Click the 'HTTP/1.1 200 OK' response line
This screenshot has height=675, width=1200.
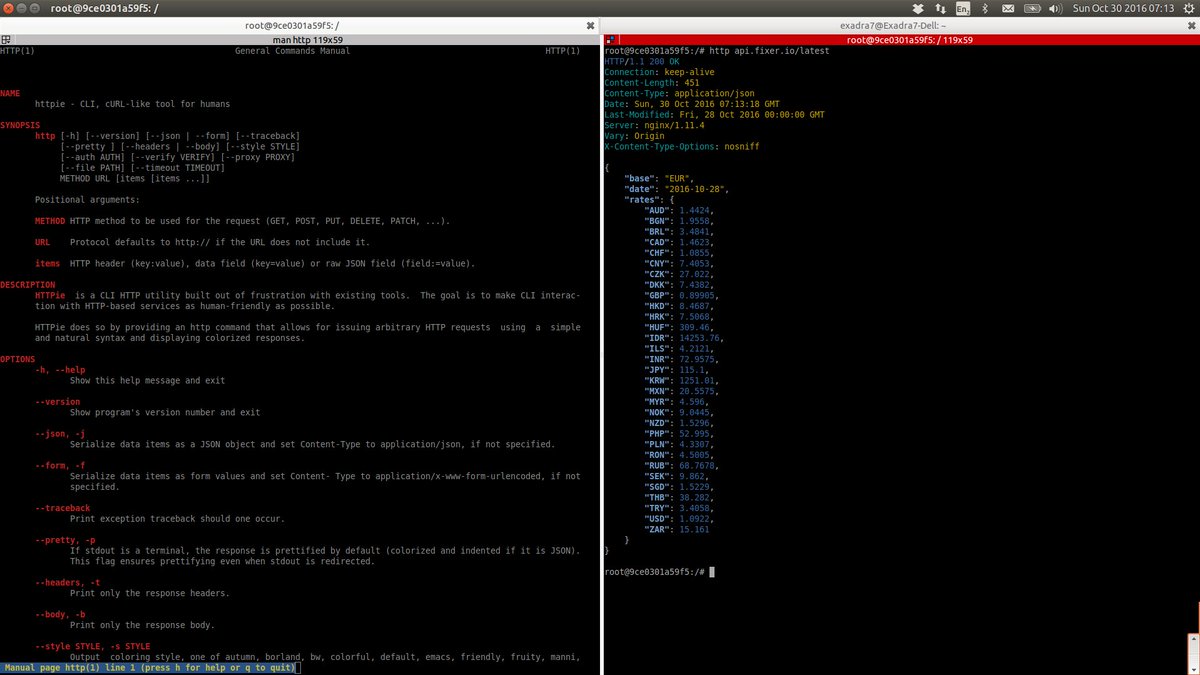[640, 61]
